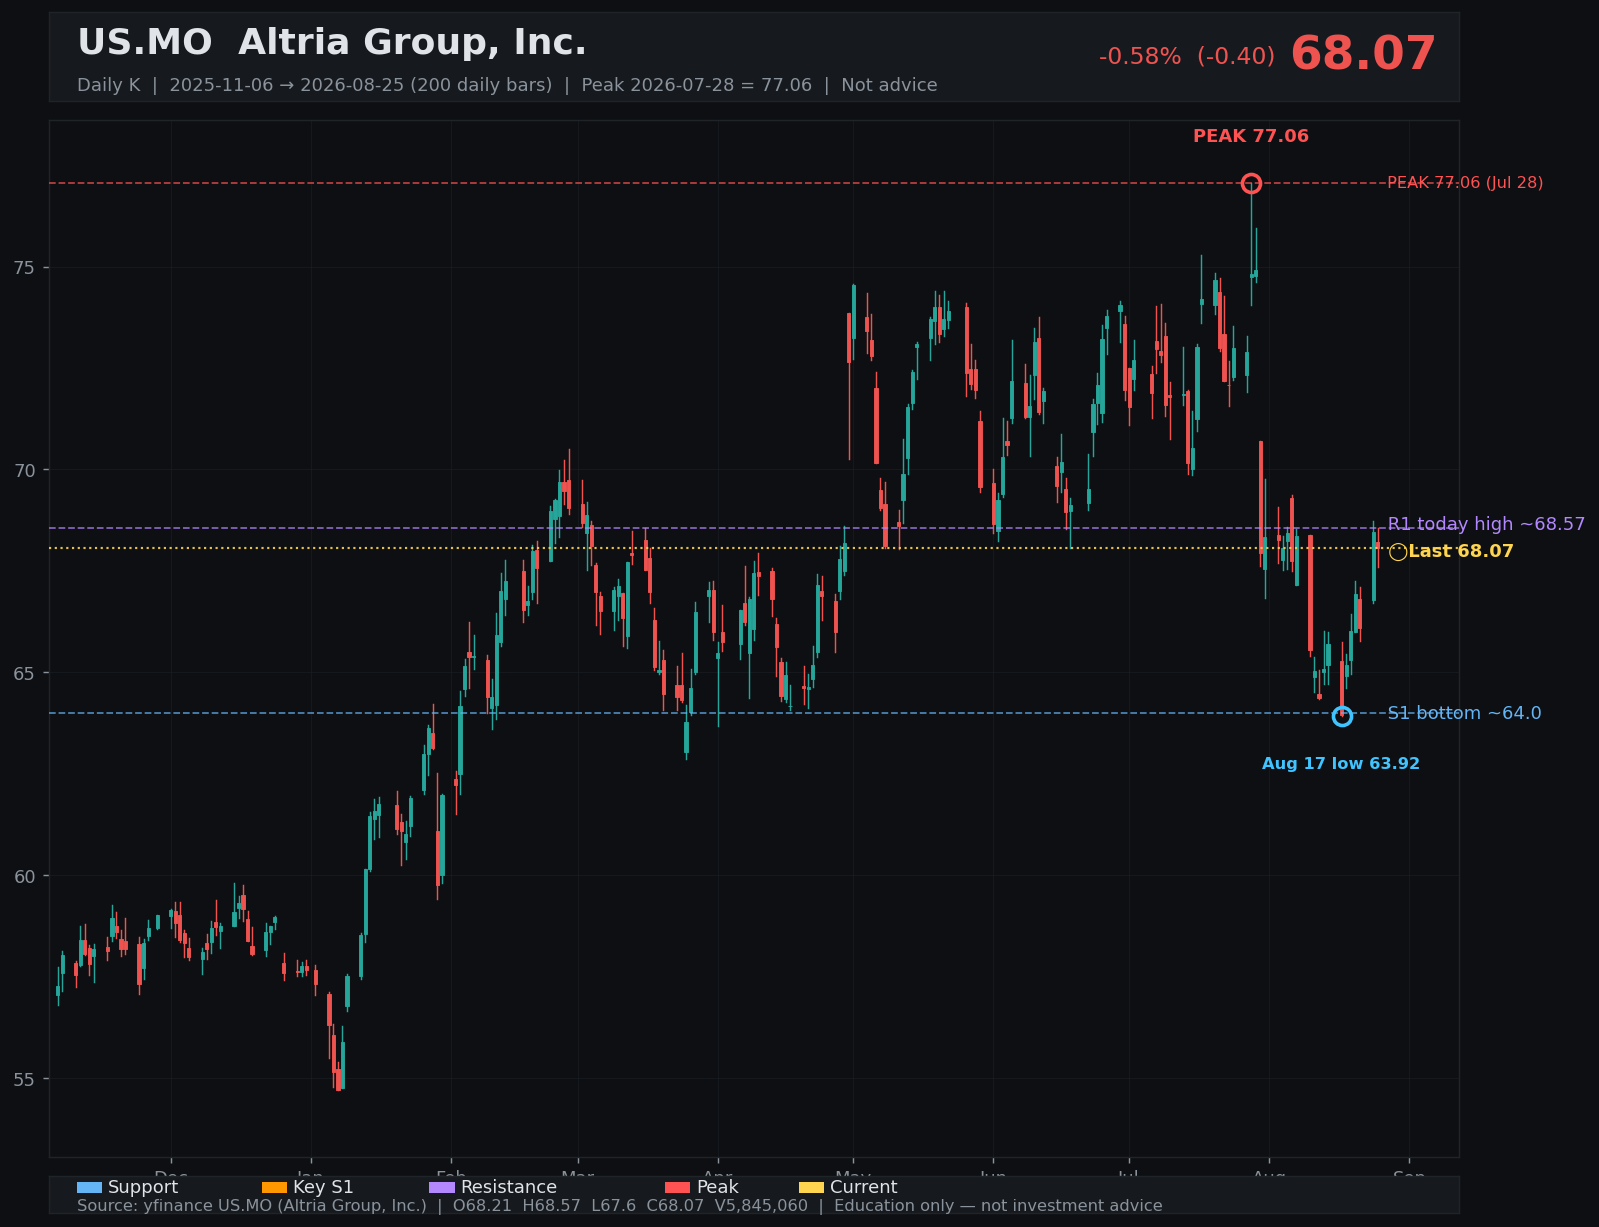Click the purple Resistance legend swatch
Image resolution: width=1599 pixels, height=1227 pixels.
[442, 1188]
